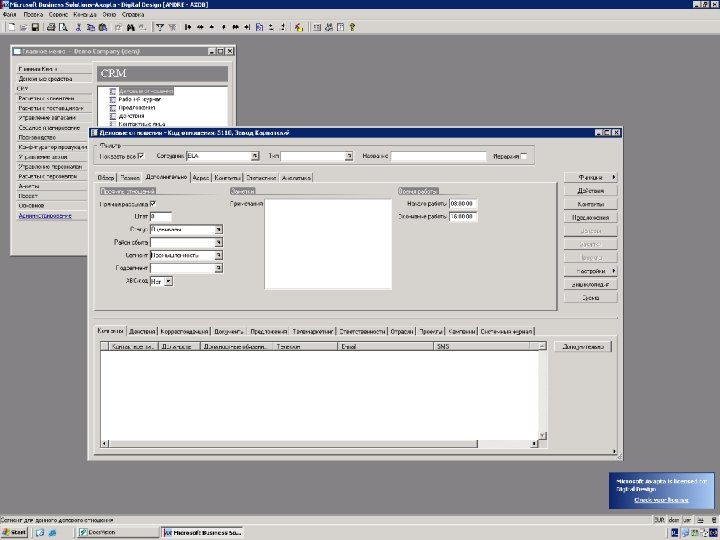The width and height of the screenshot is (720, 540).
Task: Click the Open folder toolbar icon
Action: [x=23, y=28]
